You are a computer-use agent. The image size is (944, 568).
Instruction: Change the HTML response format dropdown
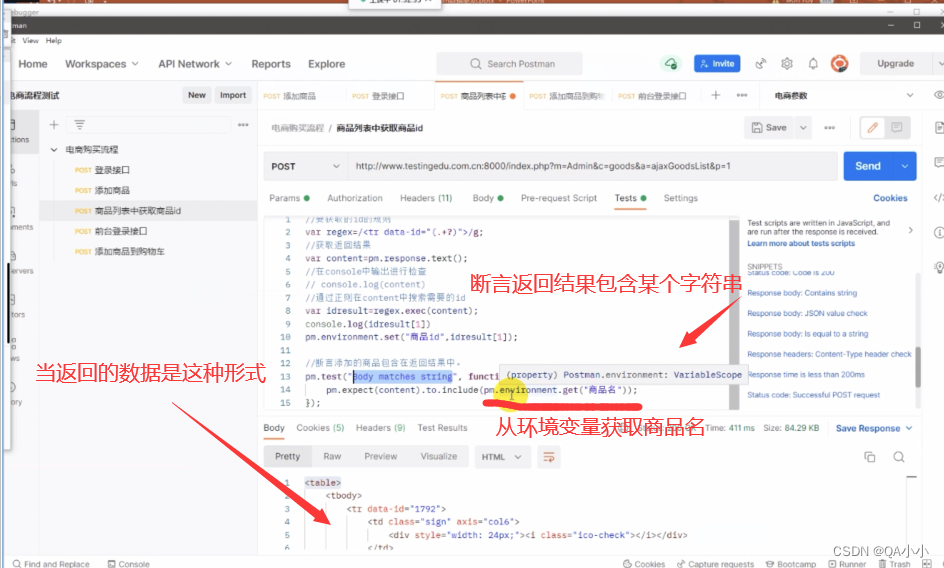tap(502, 457)
